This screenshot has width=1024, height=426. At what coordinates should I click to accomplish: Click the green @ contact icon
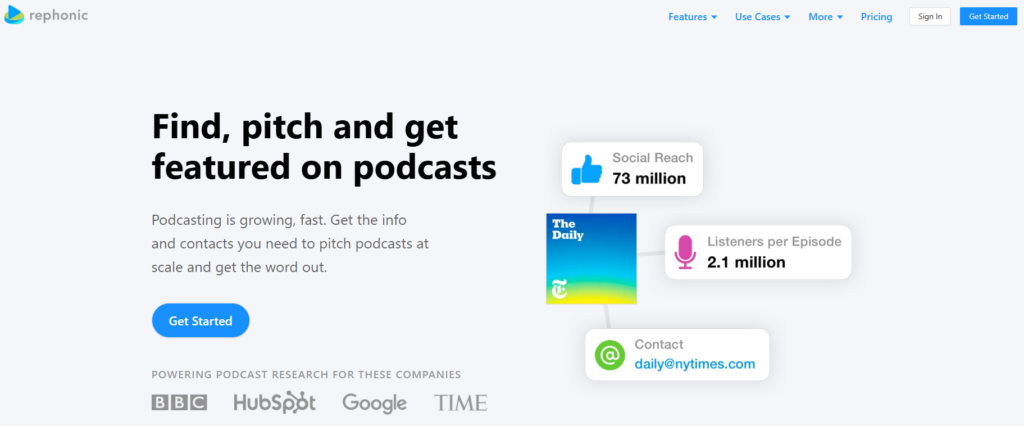(609, 355)
